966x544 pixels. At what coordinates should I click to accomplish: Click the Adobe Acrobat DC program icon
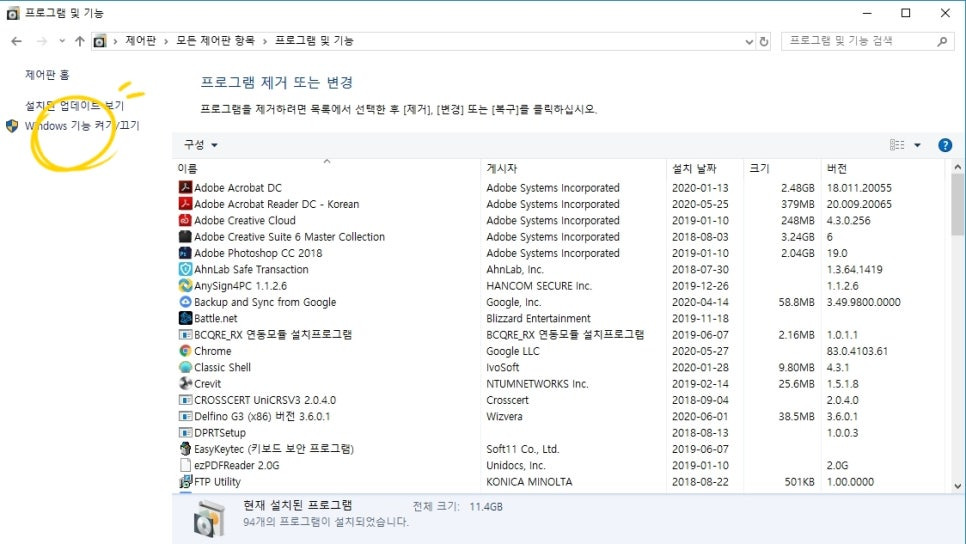pyautogui.click(x=185, y=187)
